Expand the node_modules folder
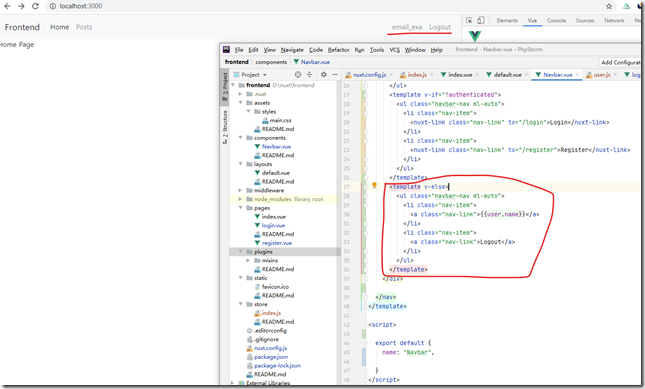Screen dimensions: 645x389 click(x=240, y=199)
